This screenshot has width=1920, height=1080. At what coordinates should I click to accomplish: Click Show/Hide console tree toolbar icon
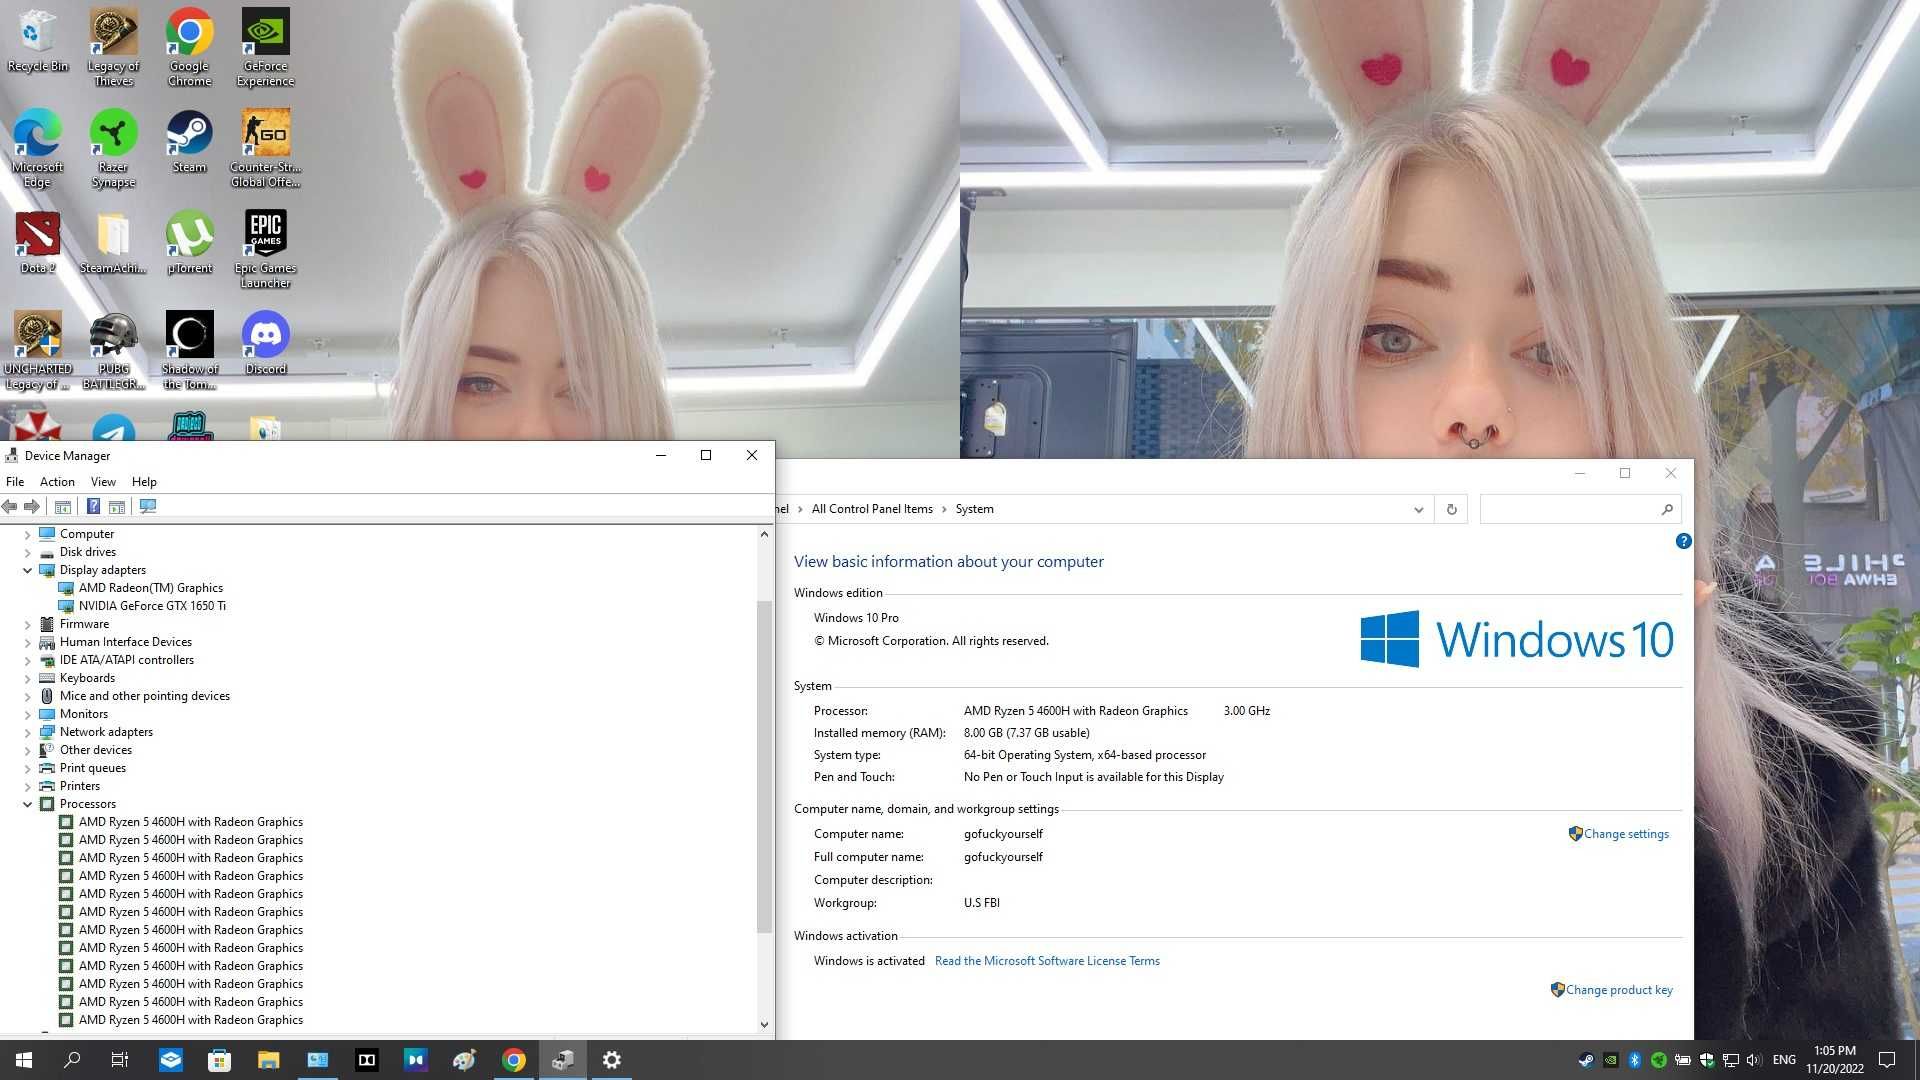coord(63,507)
